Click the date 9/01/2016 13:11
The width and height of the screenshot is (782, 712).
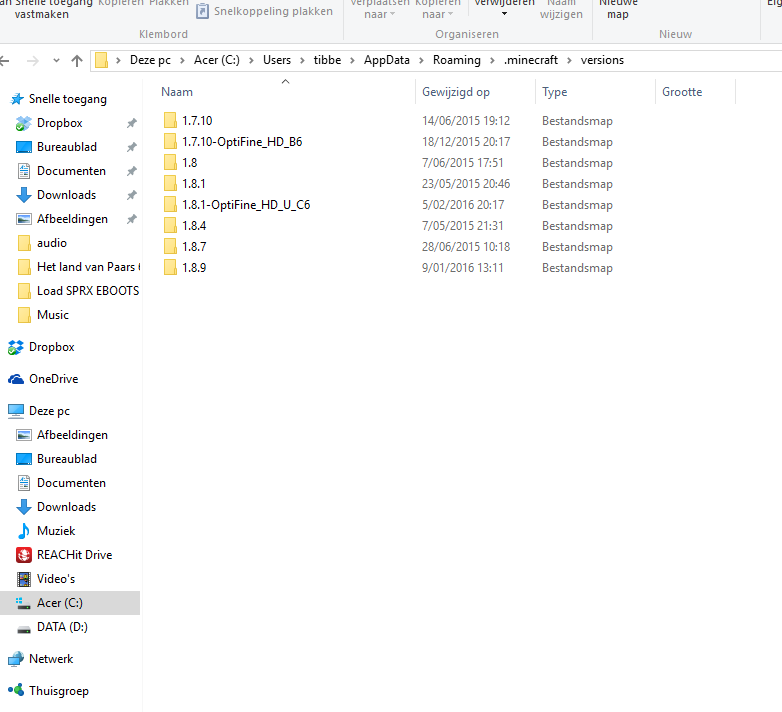(x=462, y=268)
